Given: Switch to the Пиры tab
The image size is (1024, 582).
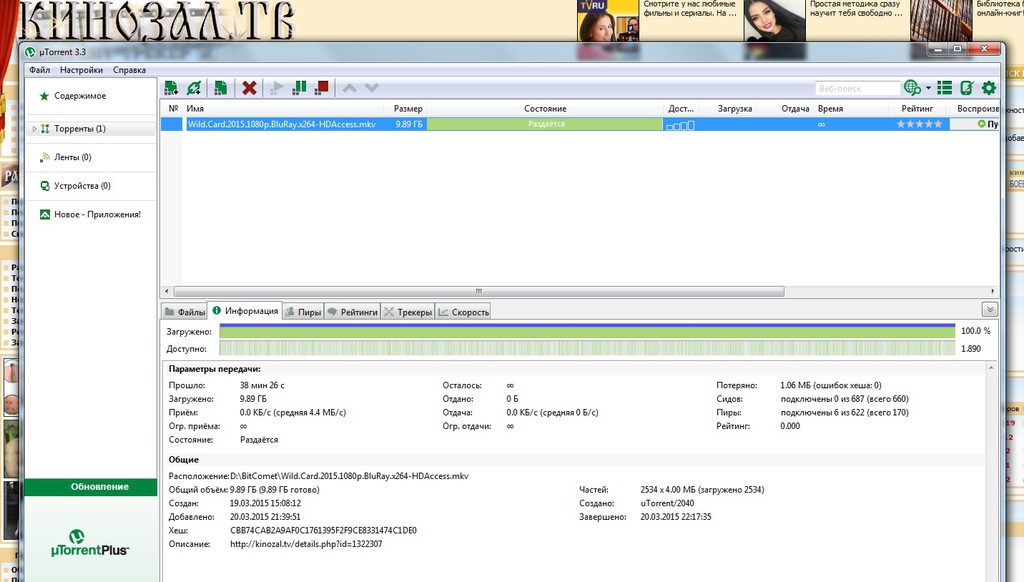Looking at the screenshot, I should (x=304, y=312).
